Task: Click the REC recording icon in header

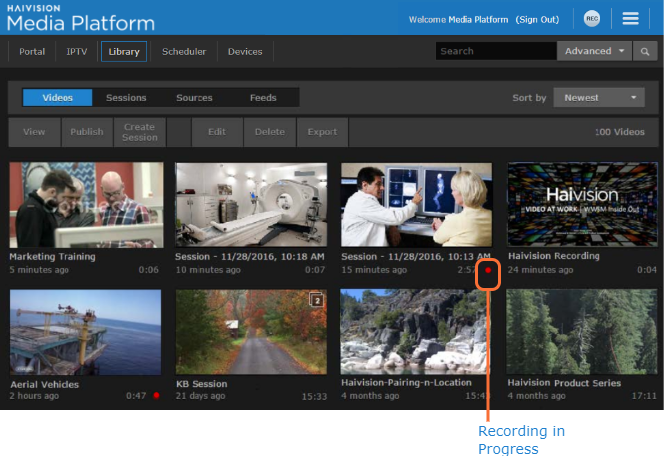Action: (592, 18)
